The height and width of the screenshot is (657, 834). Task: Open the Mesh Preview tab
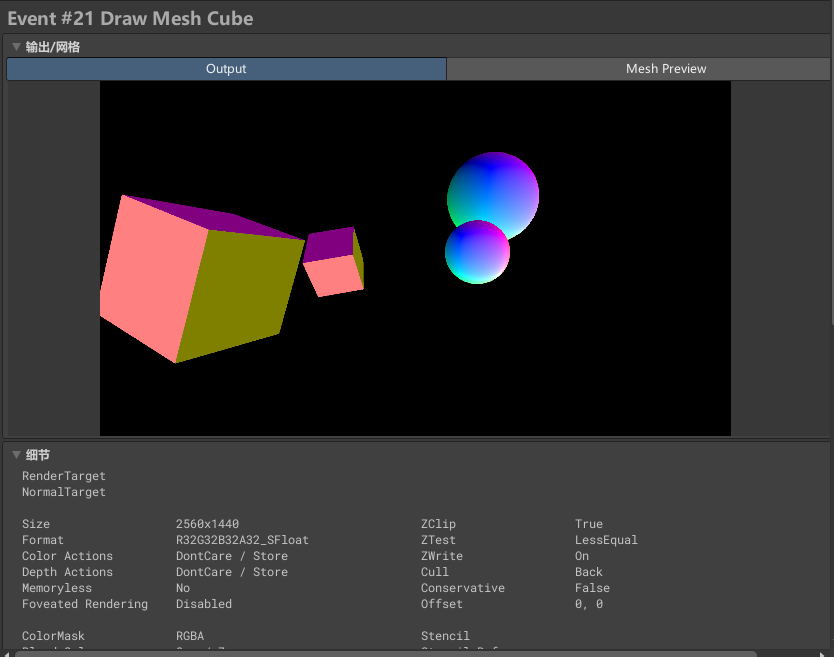[x=666, y=69]
